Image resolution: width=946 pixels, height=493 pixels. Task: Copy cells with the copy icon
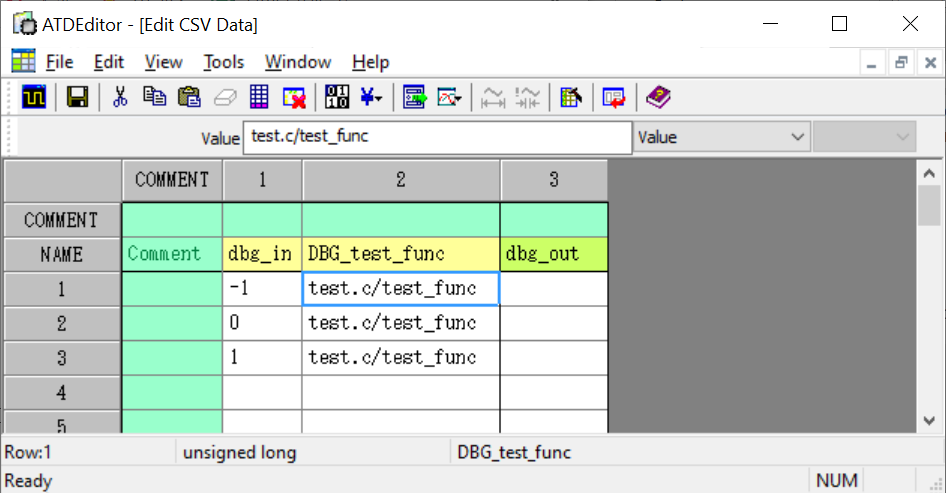(x=154, y=97)
